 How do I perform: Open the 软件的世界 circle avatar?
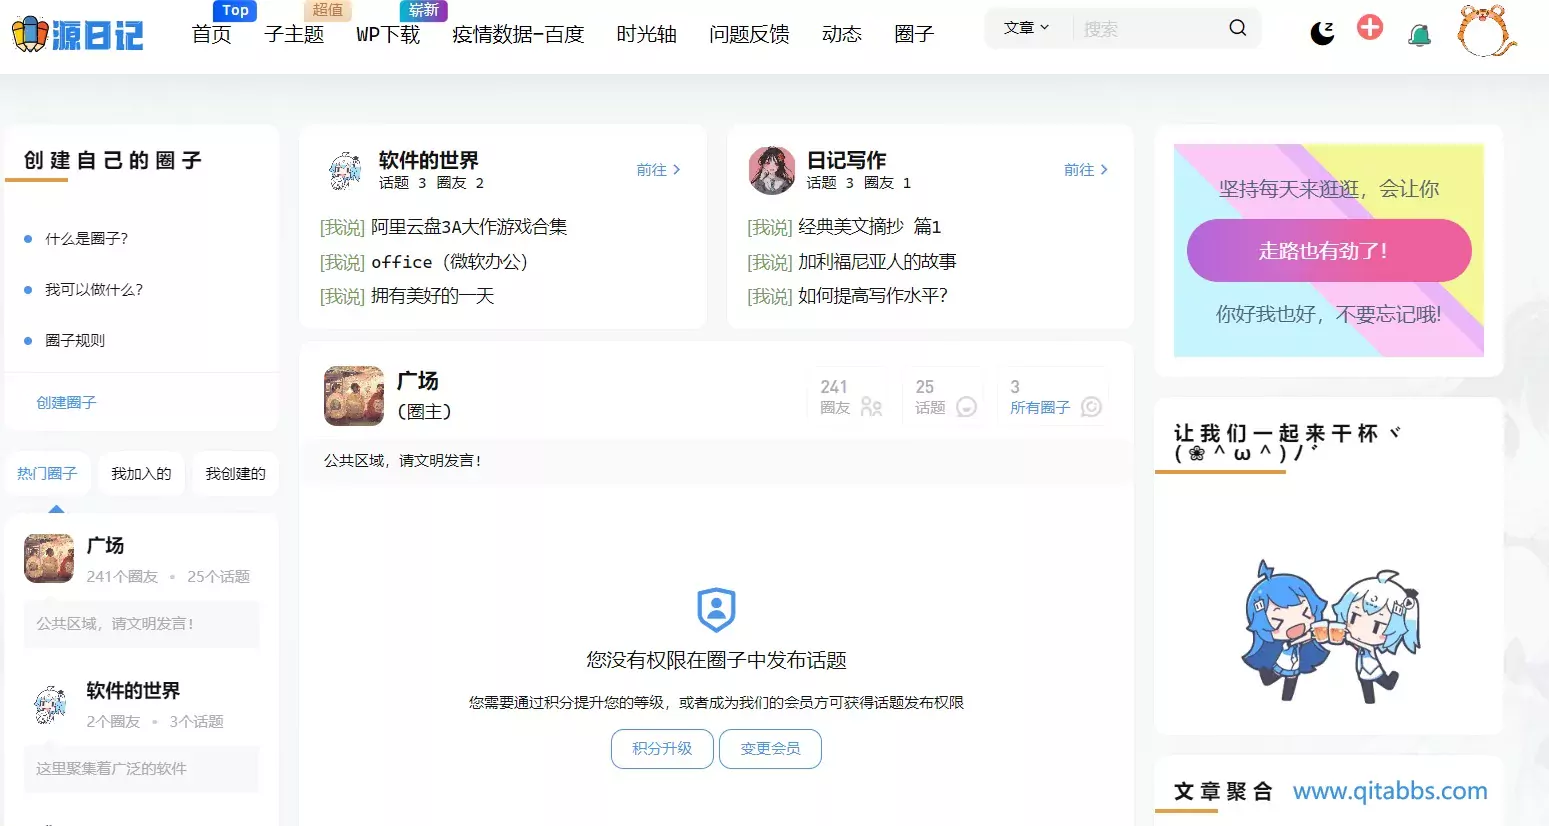click(x=344, y=170)
